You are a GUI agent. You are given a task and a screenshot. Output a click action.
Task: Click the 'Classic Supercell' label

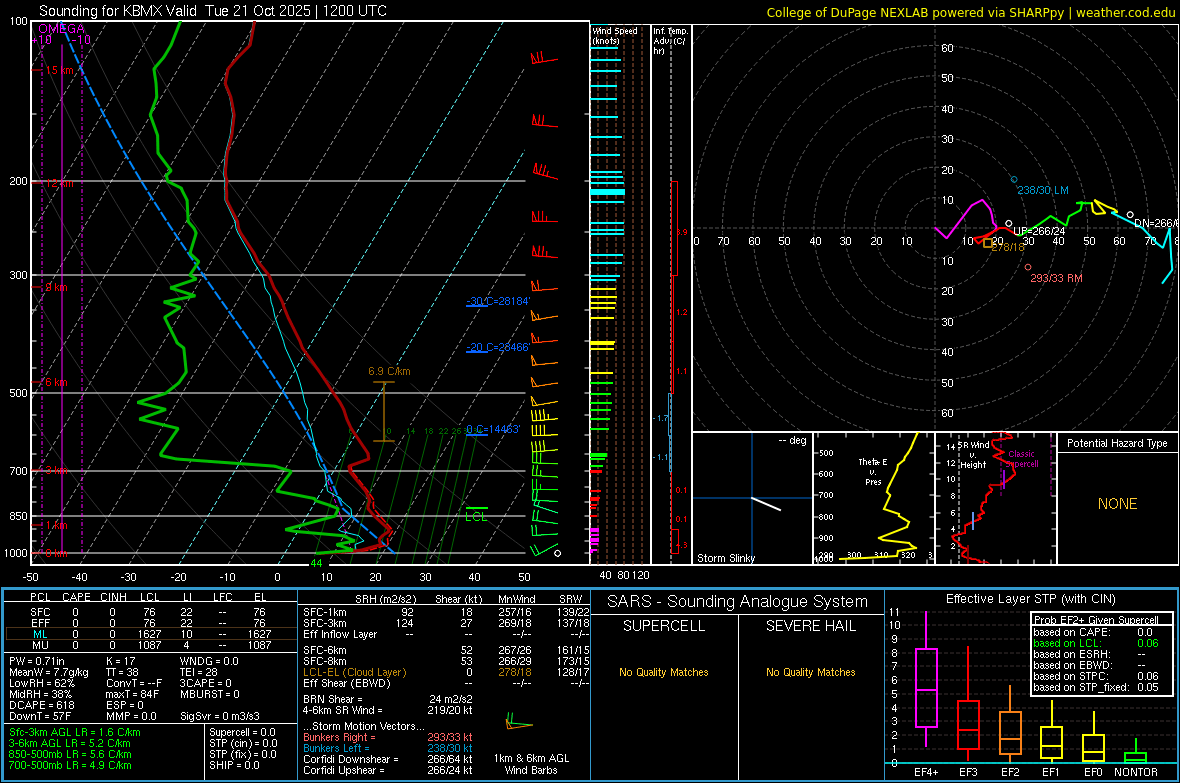coord(1022,459)
